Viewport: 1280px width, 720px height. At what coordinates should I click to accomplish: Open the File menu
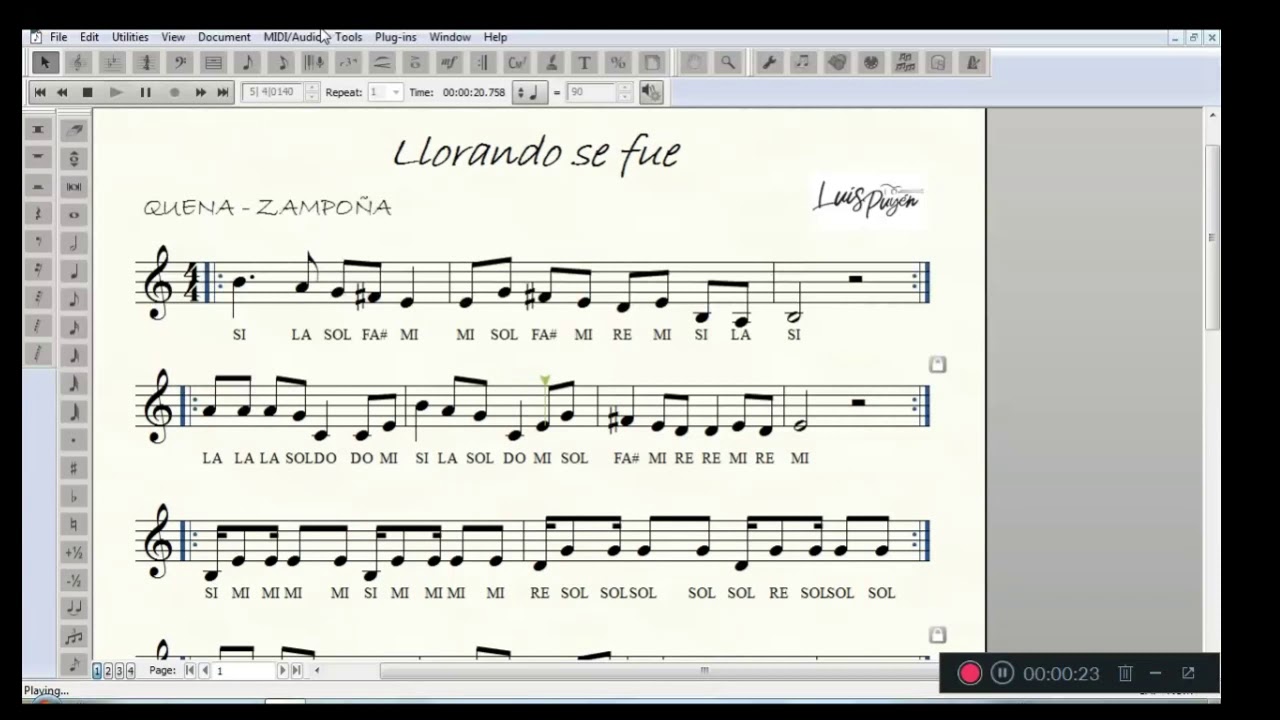coord(59,37)
